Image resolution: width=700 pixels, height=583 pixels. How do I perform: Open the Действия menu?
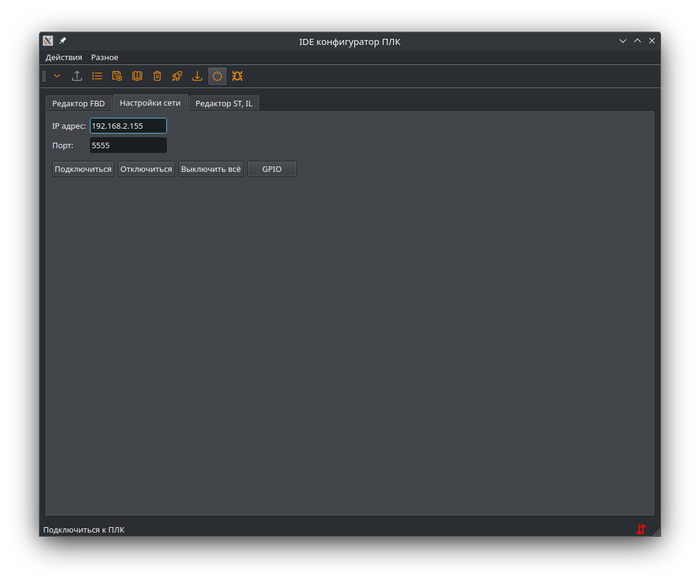64,57
